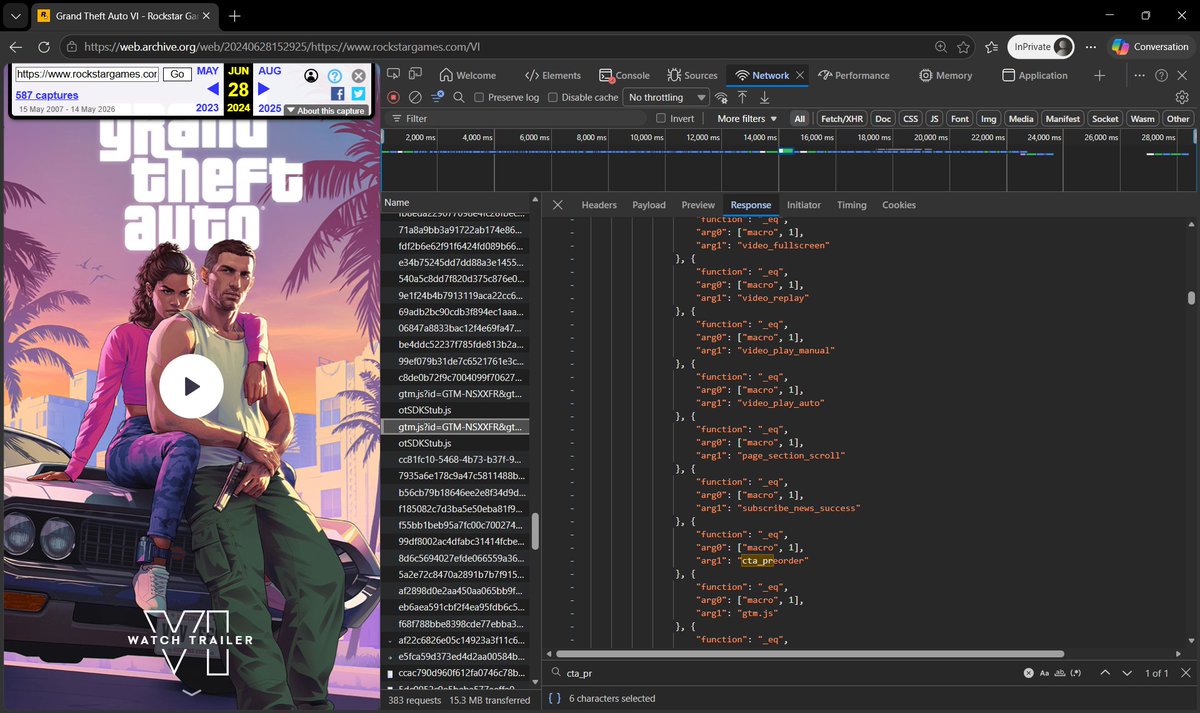This screenshot has height=713, width=1200.
Task: Enable Preserve log checkbox
Action: [x=480, y=97]
